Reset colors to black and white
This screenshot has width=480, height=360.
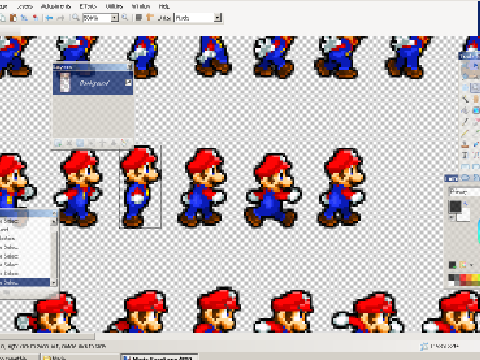[451, 218]
